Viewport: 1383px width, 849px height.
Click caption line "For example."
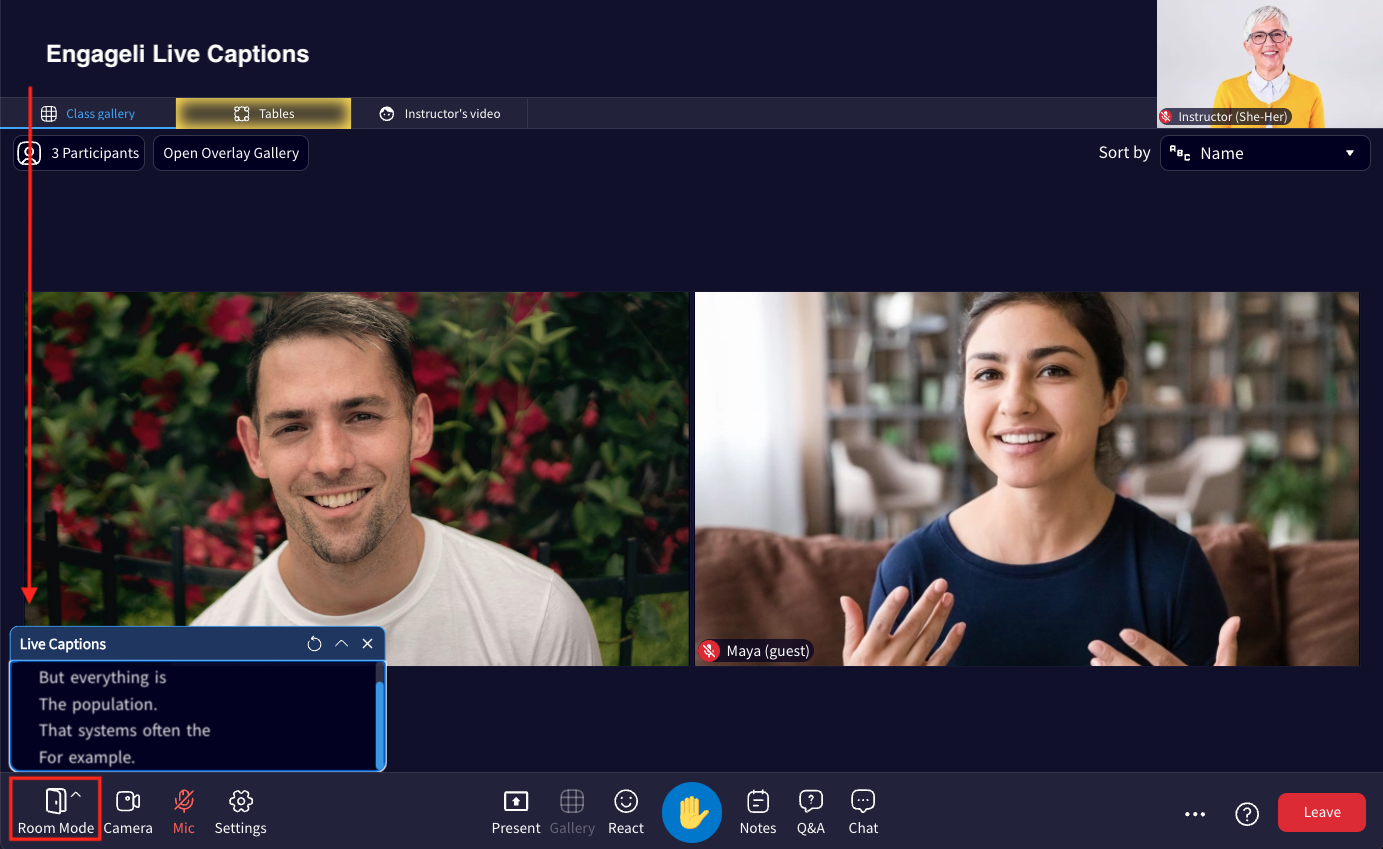click(87, 757)
